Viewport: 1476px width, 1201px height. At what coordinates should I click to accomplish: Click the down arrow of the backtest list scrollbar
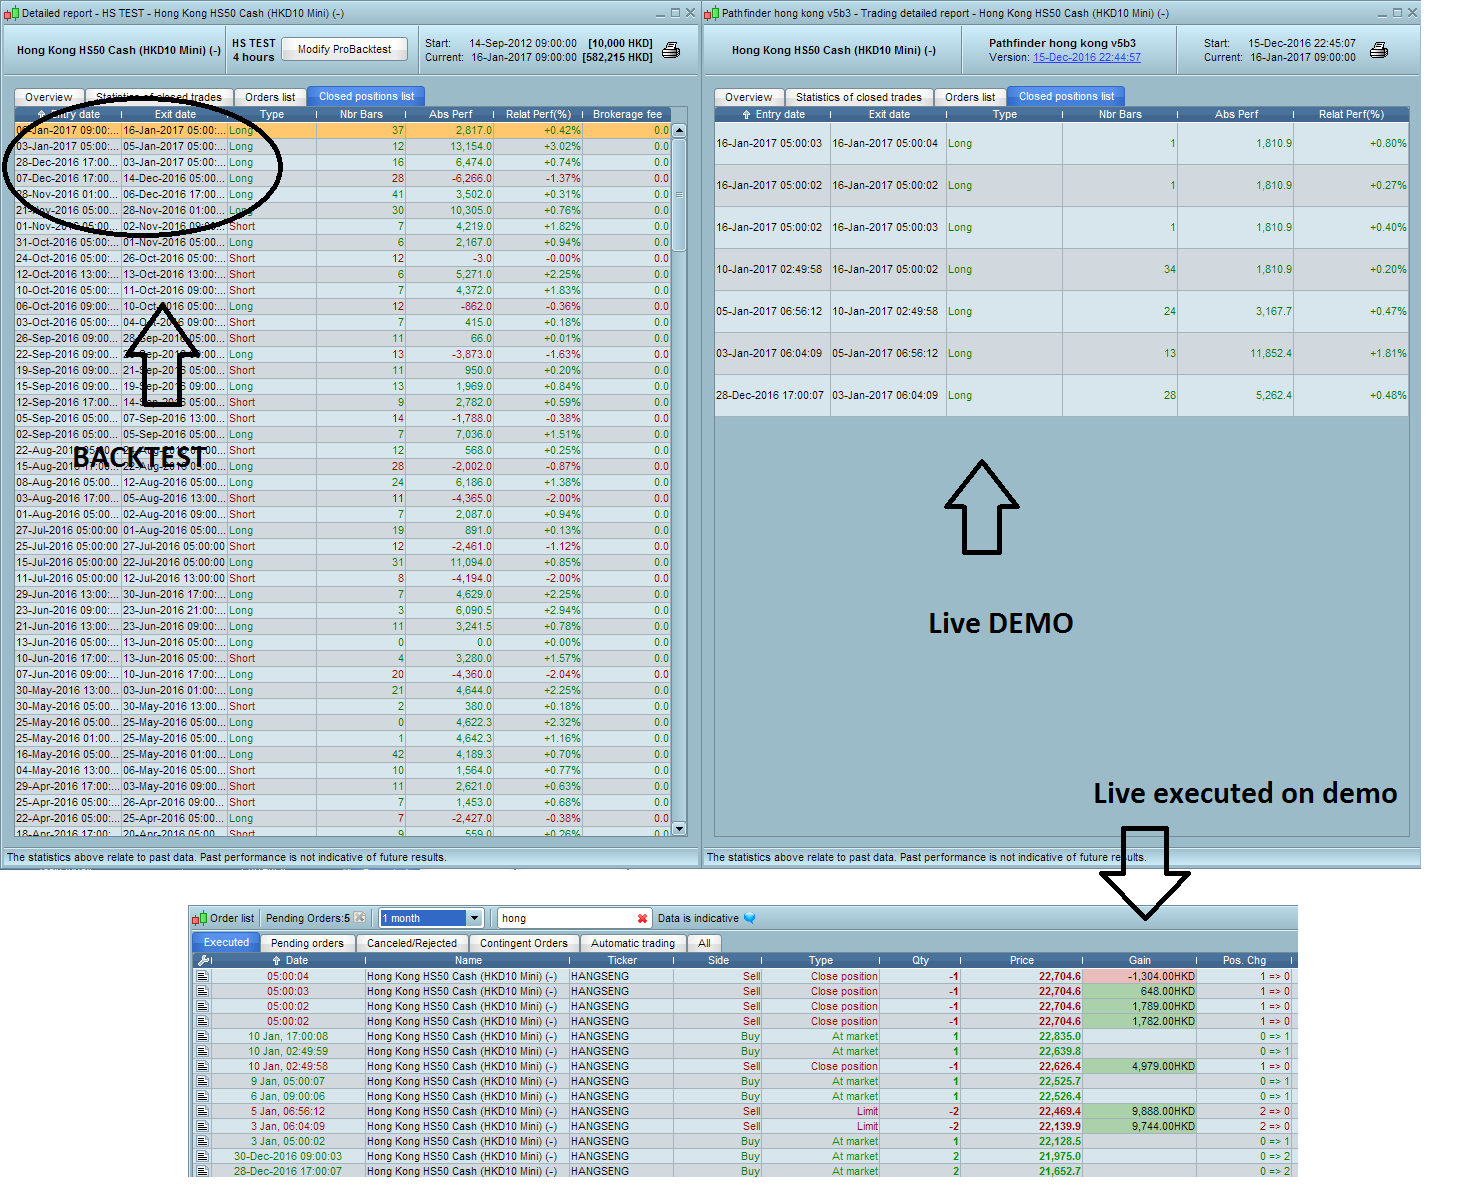pyautogui.click(x=679, y=828)
